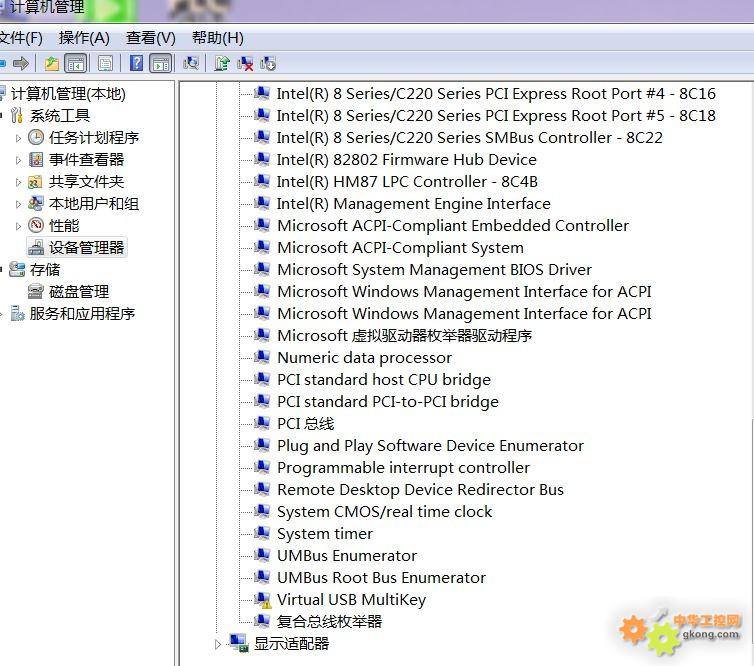Select Intel(R) Management Engine Interface

click(414, 204)
